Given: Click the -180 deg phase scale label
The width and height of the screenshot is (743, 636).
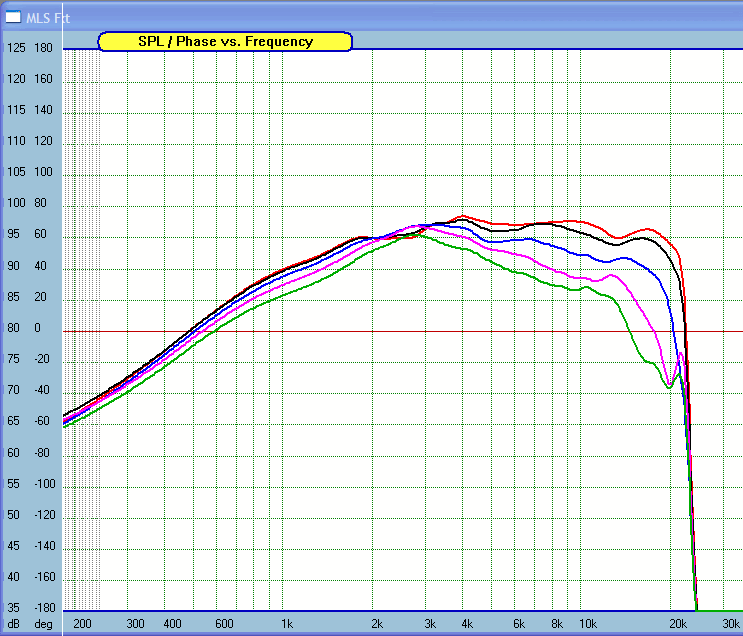Looking at the screenshot, I should coord(45,608).
